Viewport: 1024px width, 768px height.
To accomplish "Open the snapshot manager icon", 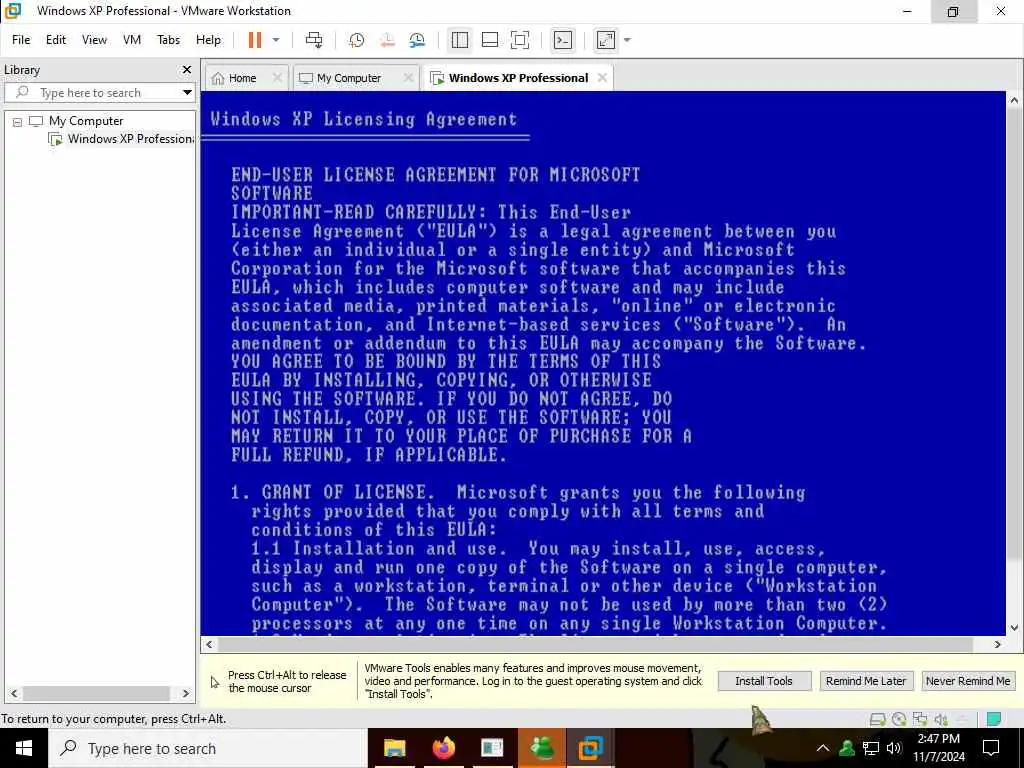I will (x=417, y=40).
